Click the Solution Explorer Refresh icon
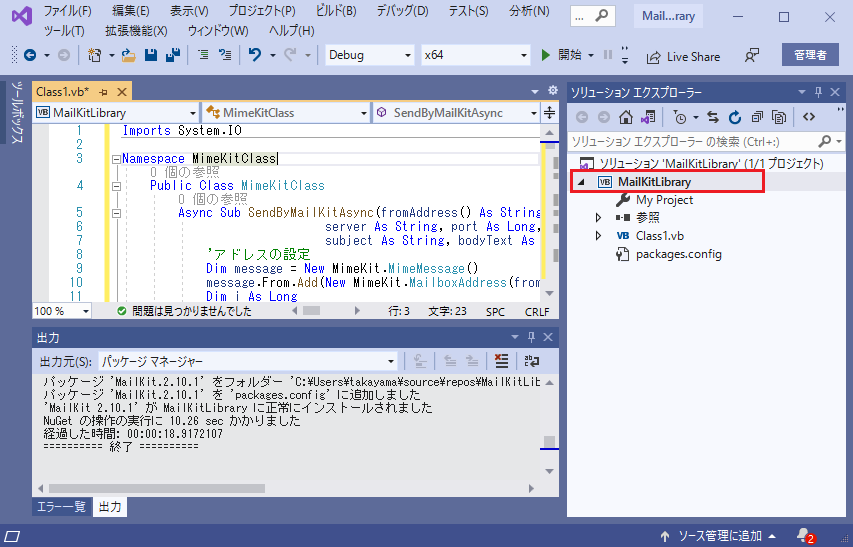This screenshot has width=853, height=547. (735, 117)
